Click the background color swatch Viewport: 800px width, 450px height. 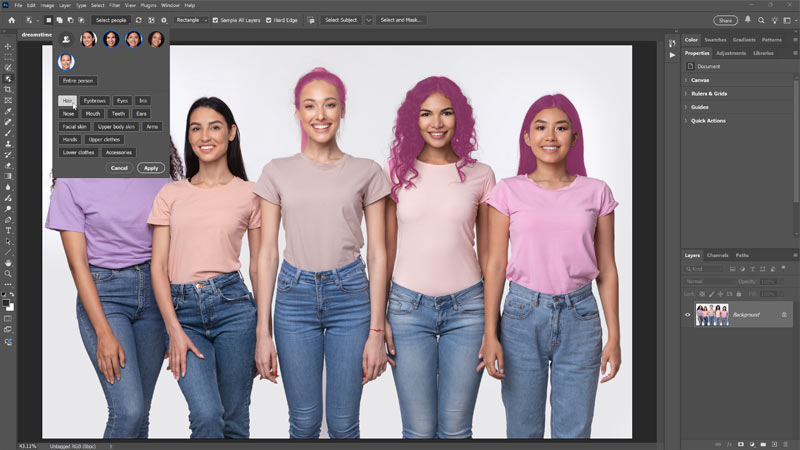pos(11,307)
